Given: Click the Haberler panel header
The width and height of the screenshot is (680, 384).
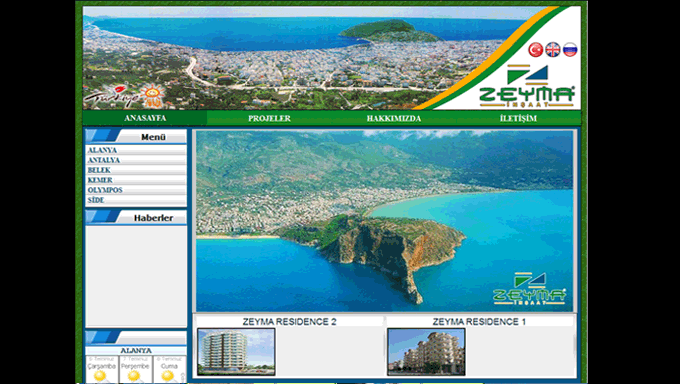Looking at the screenshot, I should (x=136, y=217).
